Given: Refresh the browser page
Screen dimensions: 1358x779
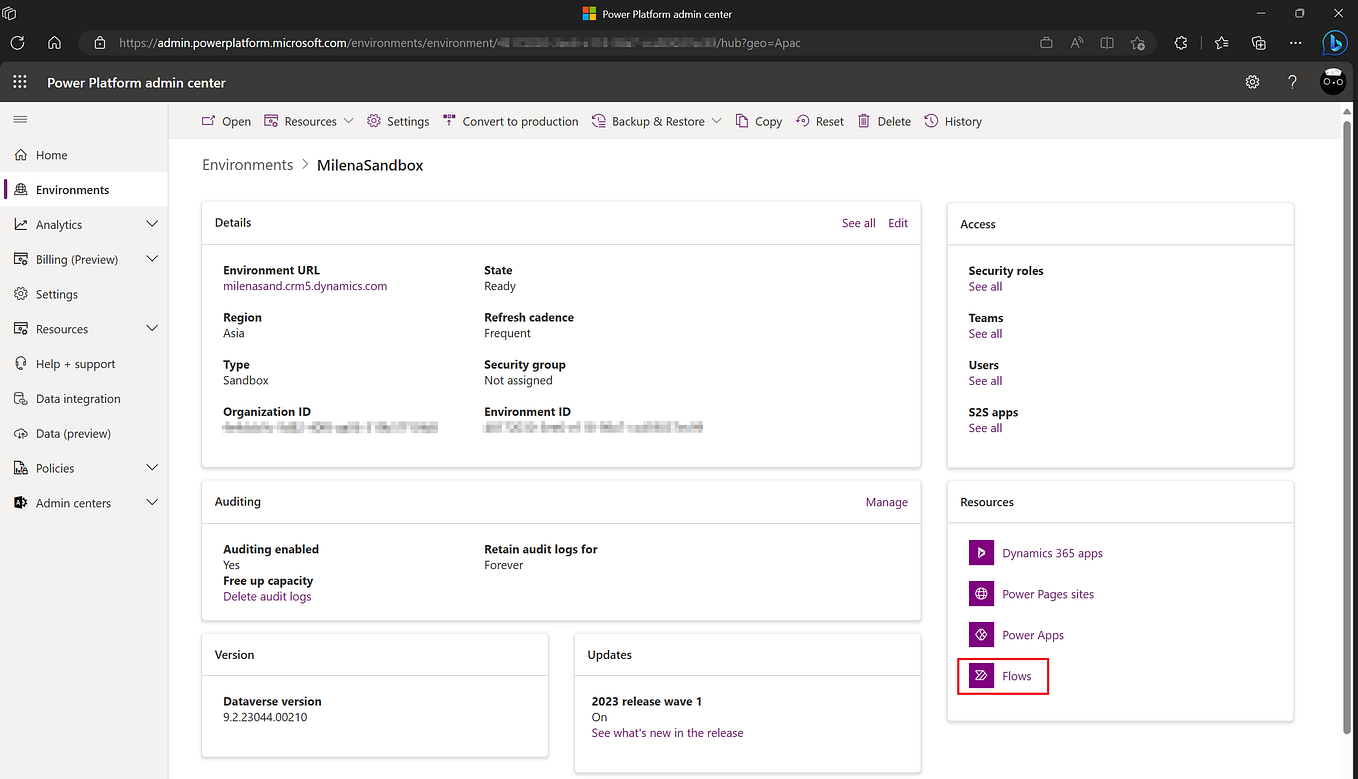Looking at the screenshot, I should click(x=18, y=43).
